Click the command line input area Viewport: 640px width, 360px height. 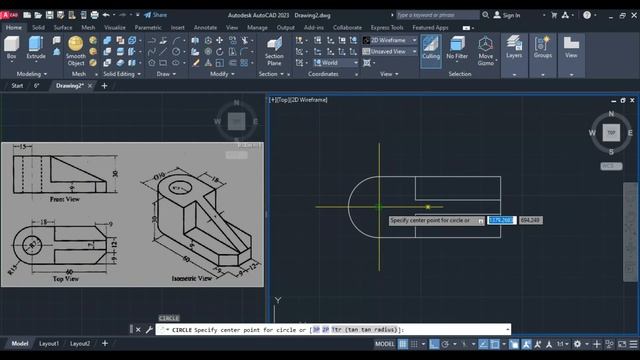pyautogui.click(x=333, y=329)
